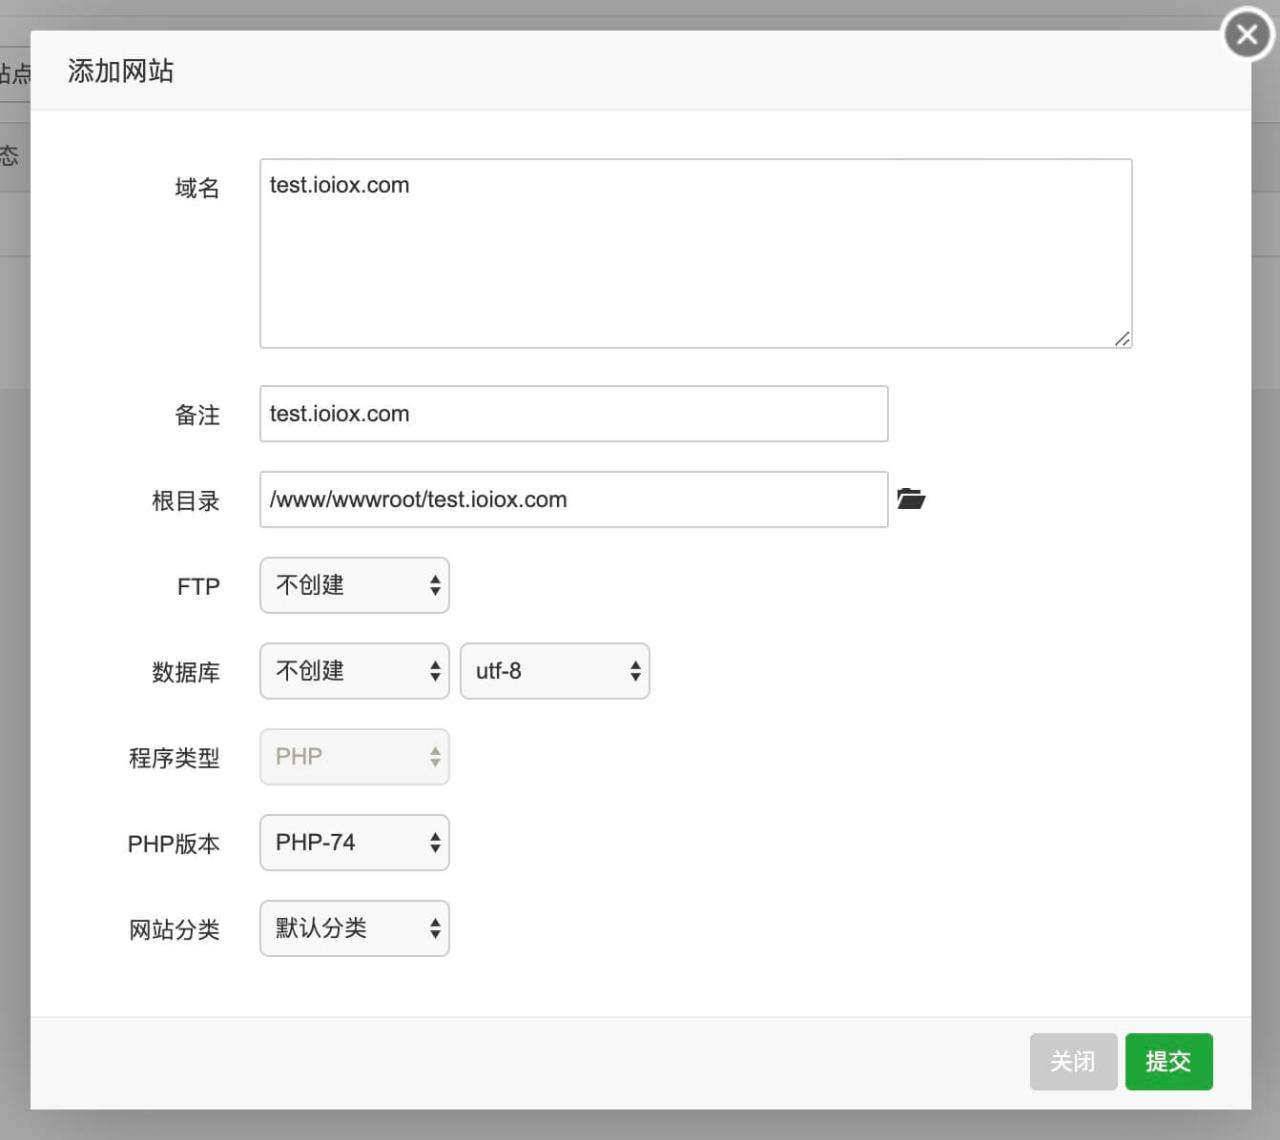Open the PHP-74 version dropdown
1280x1140 pixels.
click(x=354, y=843)
